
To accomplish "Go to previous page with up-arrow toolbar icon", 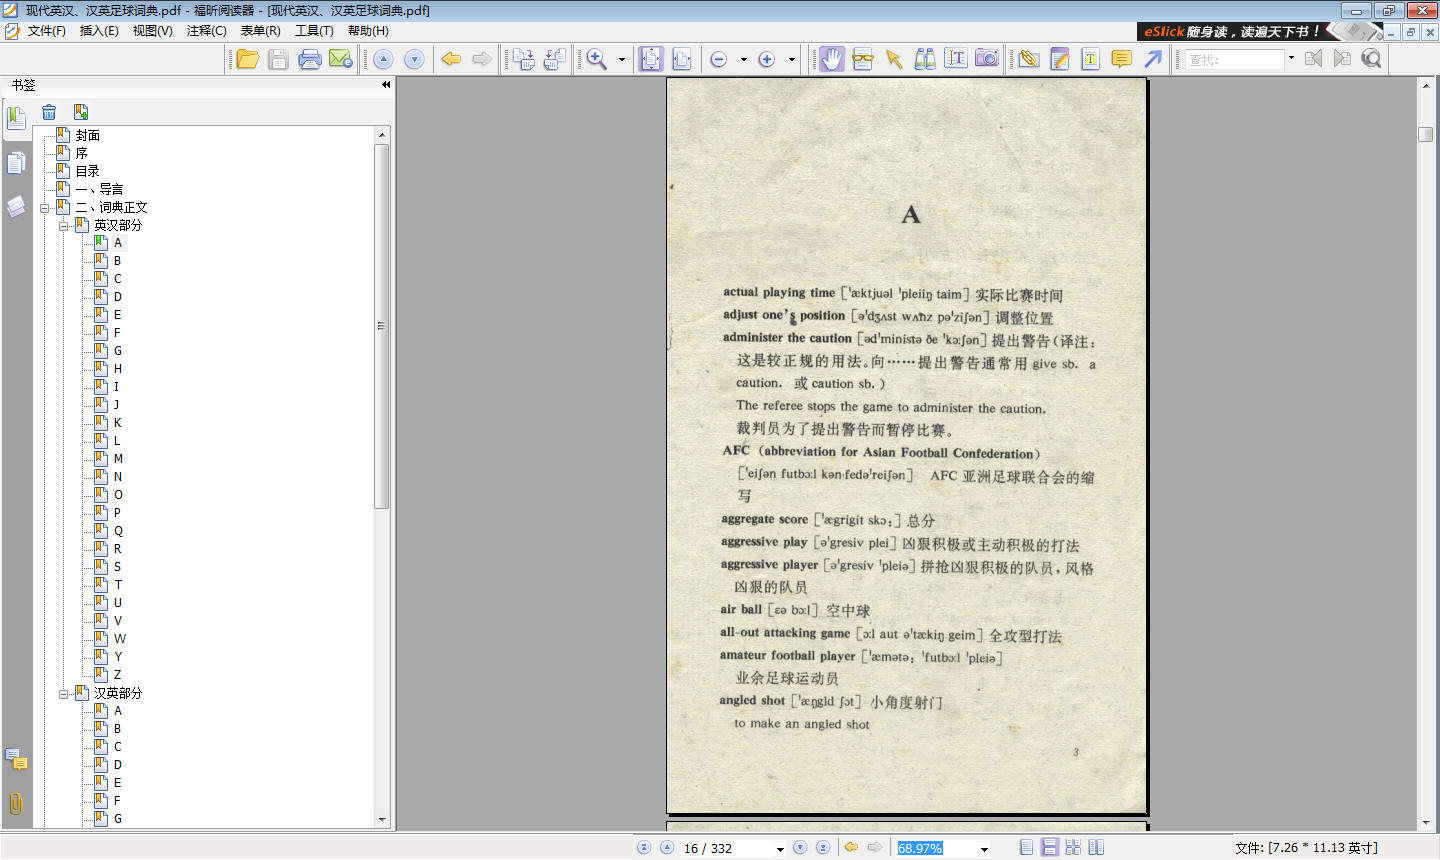I will point(383,59).
